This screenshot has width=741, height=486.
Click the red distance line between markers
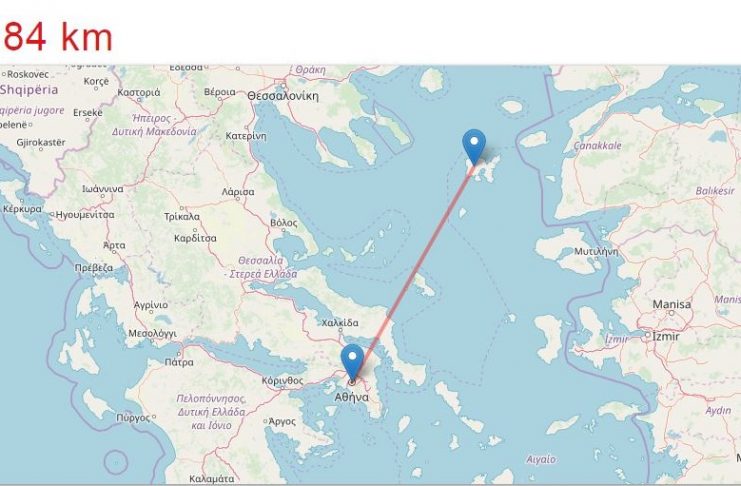(414, 273)
